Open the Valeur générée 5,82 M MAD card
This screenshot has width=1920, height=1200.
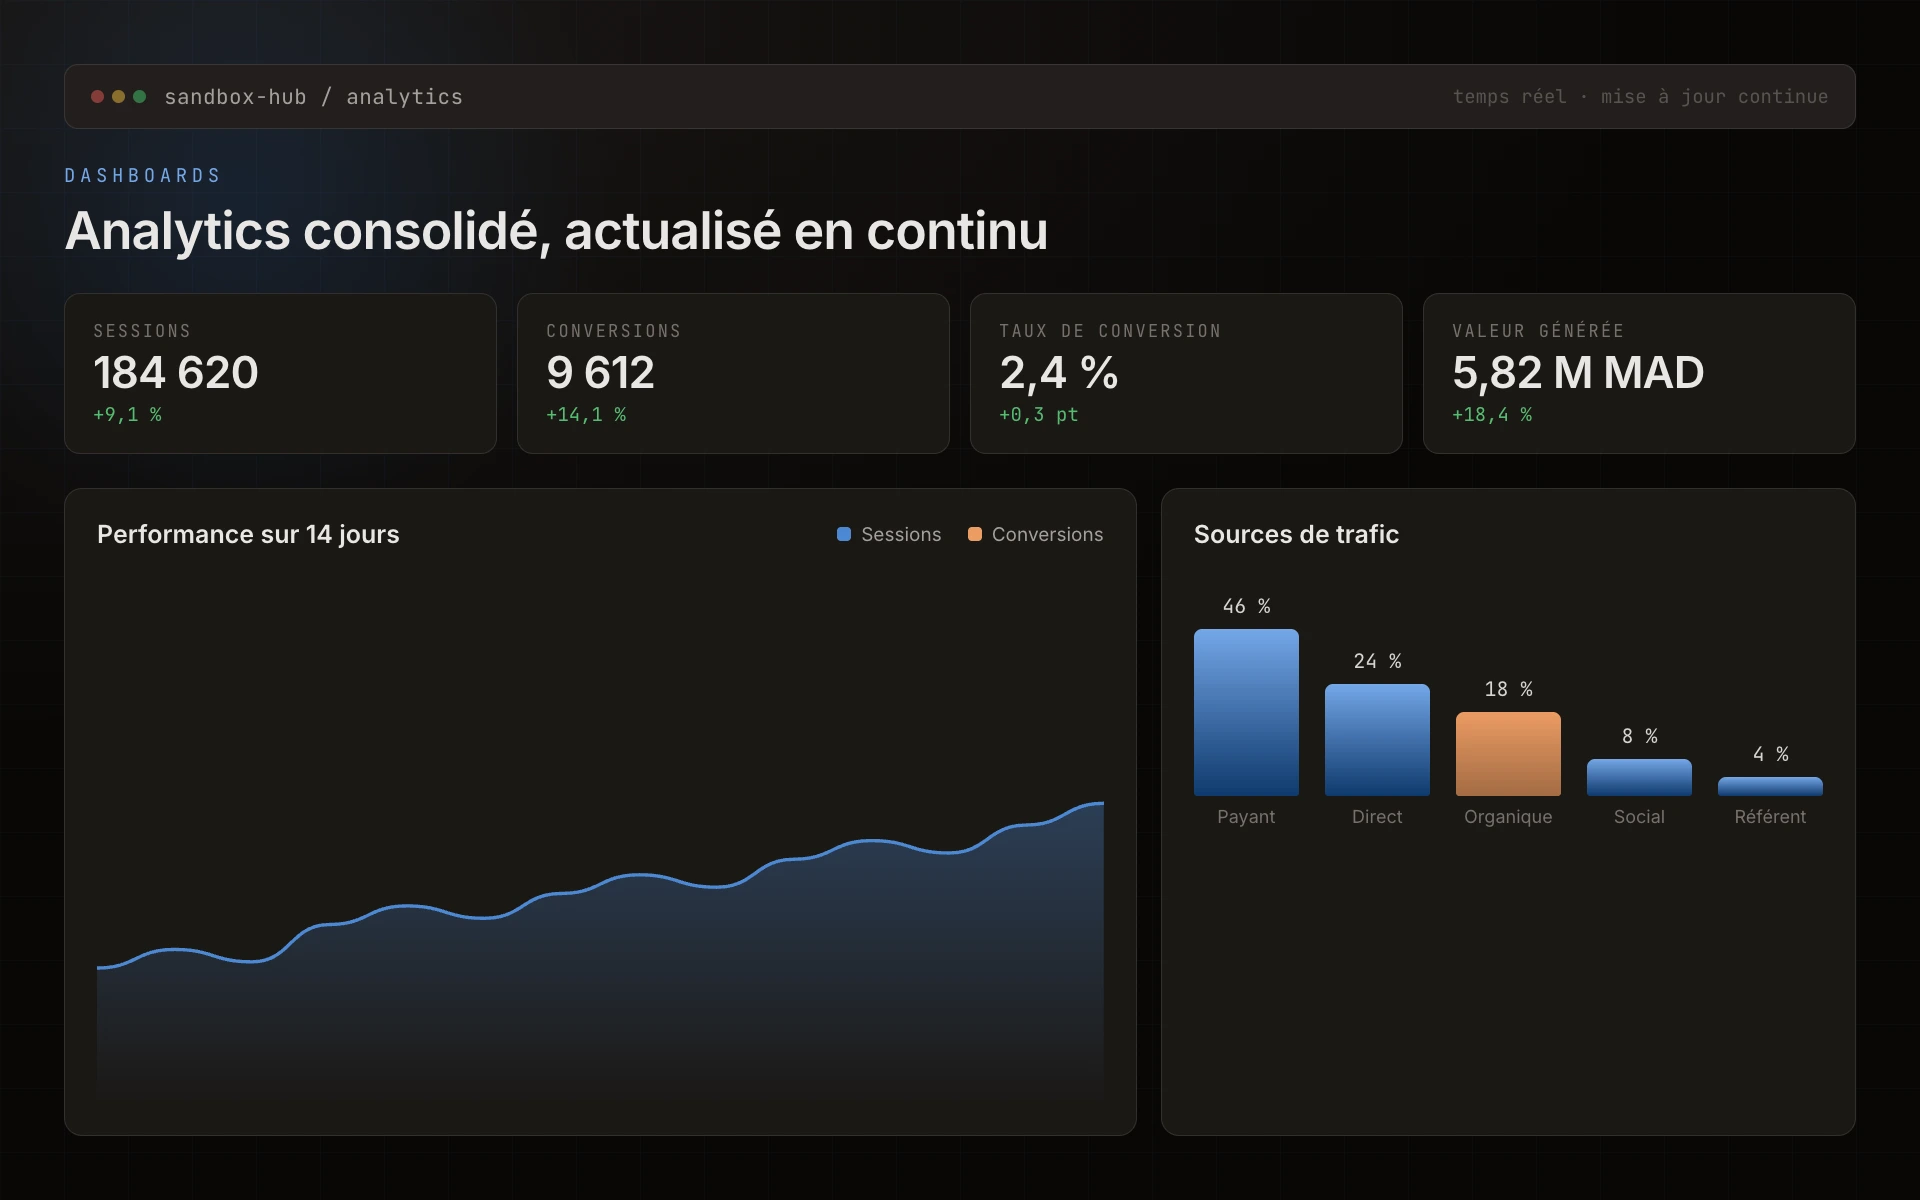click(x=1639, y=373)
